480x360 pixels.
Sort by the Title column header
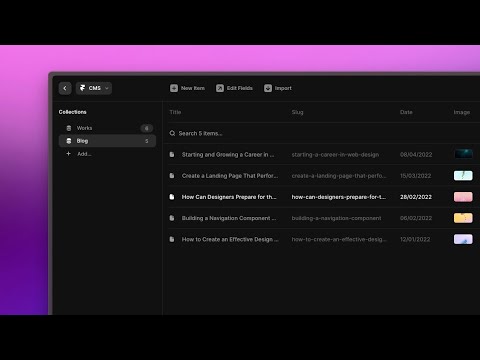175,112
